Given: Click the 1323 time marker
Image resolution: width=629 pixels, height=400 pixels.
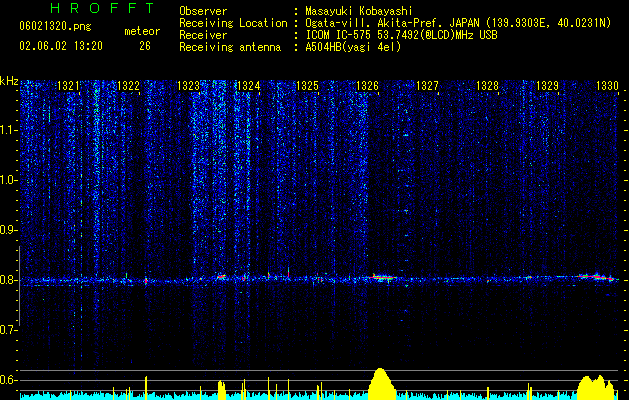Looking at the screenshot, I should click(x=188, y=86).
